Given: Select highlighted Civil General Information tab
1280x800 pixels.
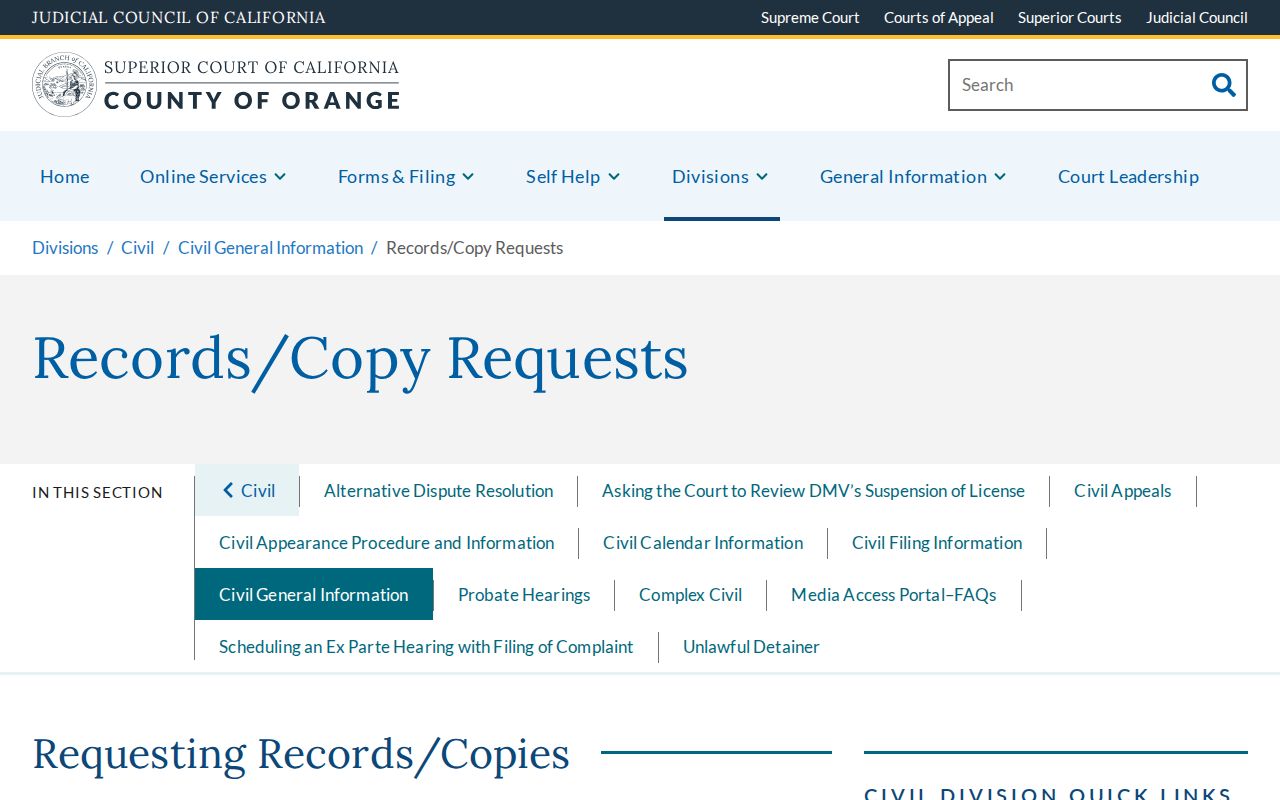Looking at the screenshot, I should tap(314, 594).
